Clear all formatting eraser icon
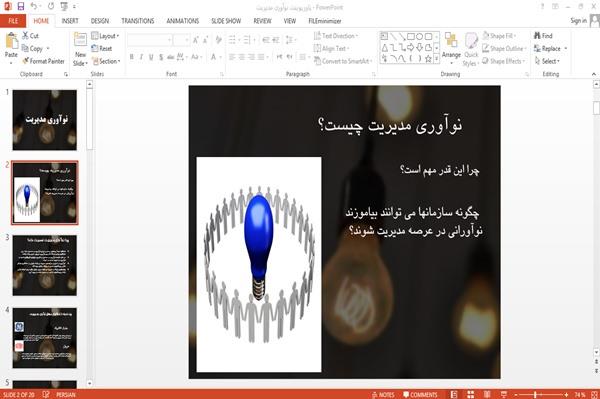The image size is (600, 399). point(218,40)
